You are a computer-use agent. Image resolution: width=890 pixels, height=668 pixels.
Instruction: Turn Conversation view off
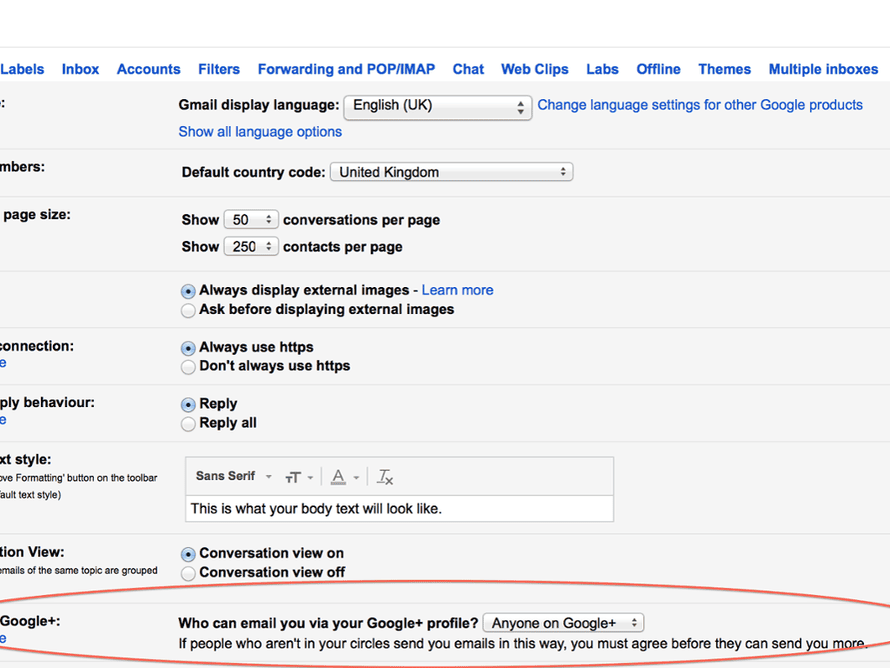pos(188,573)
